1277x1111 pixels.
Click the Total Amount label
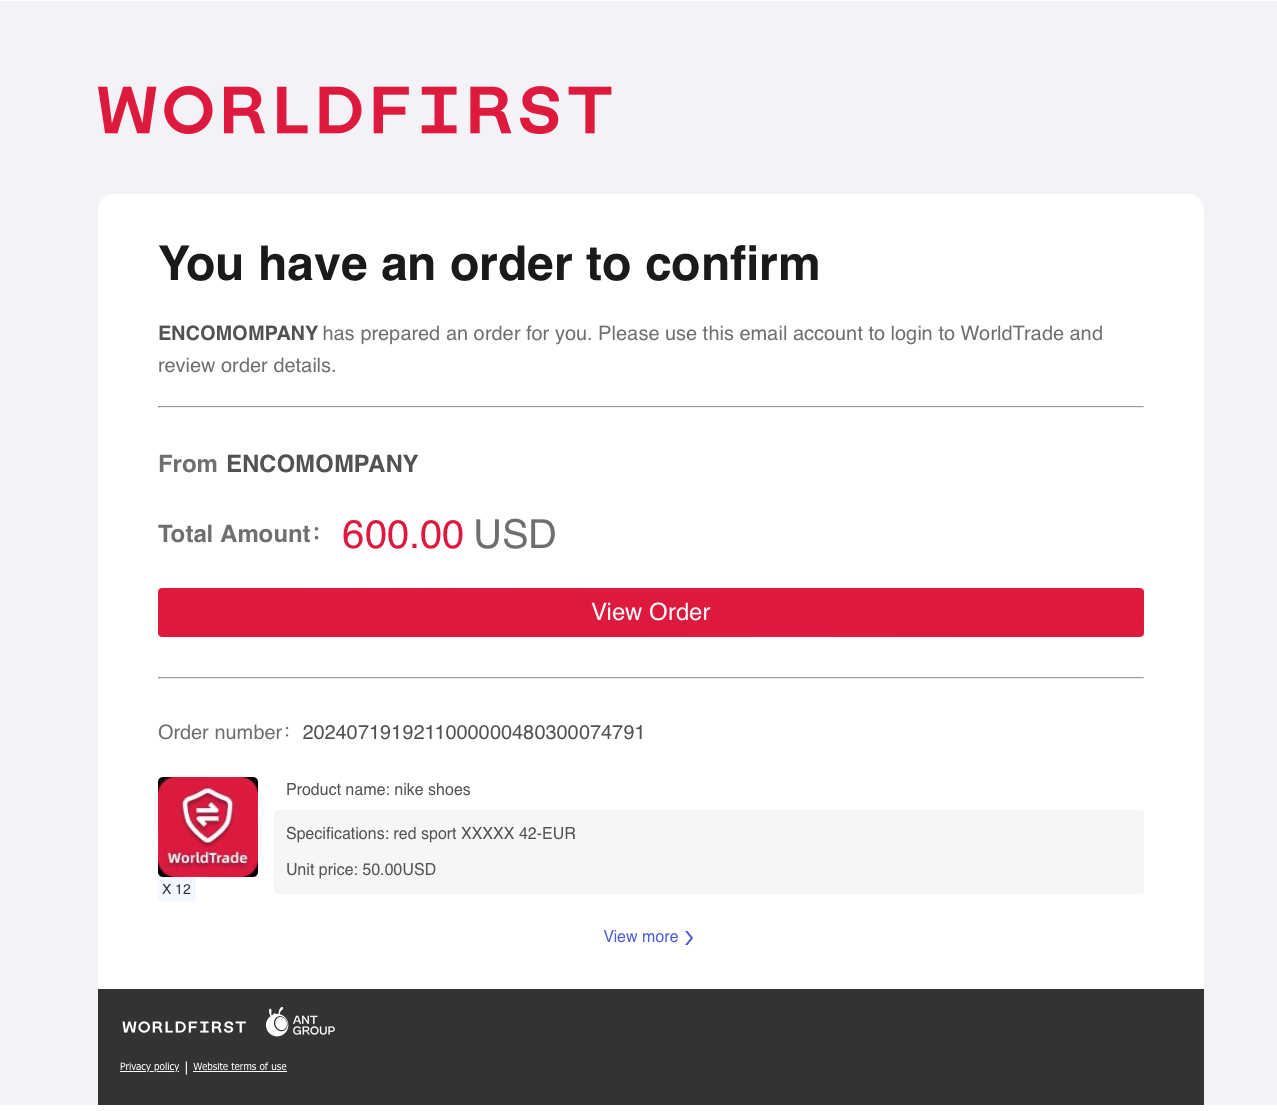click(235, 534)
